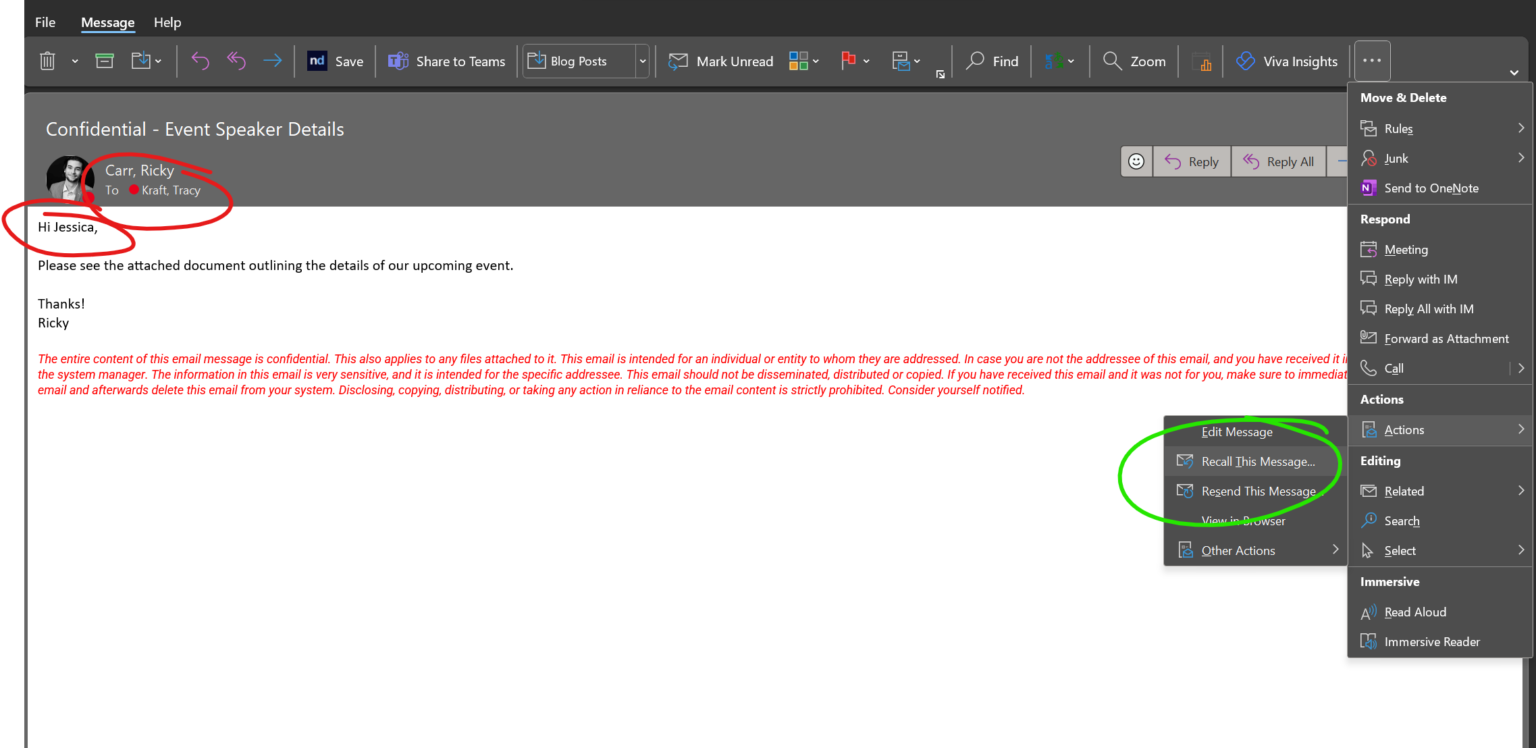Viewport: 1536px width, 748px height.
Task: Click the more commands ellipsis button
Action: [1371, 61]
